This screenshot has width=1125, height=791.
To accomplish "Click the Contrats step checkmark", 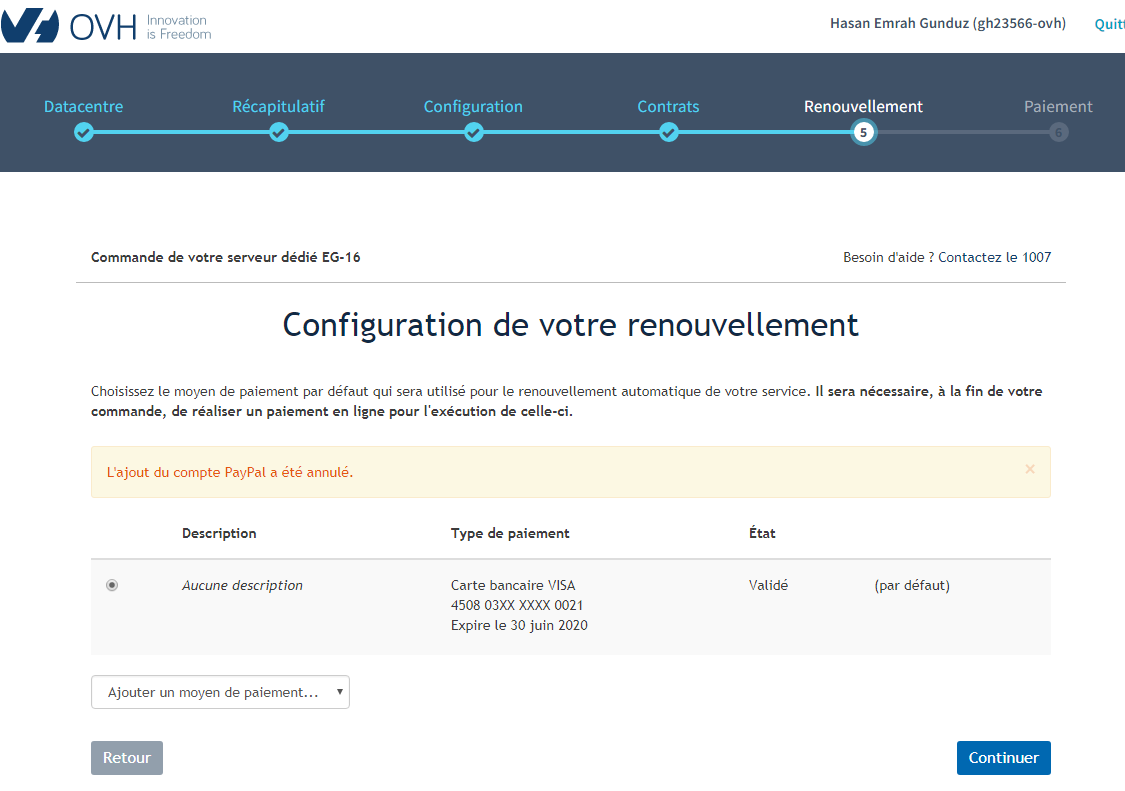I will click(x=669, y=132).
